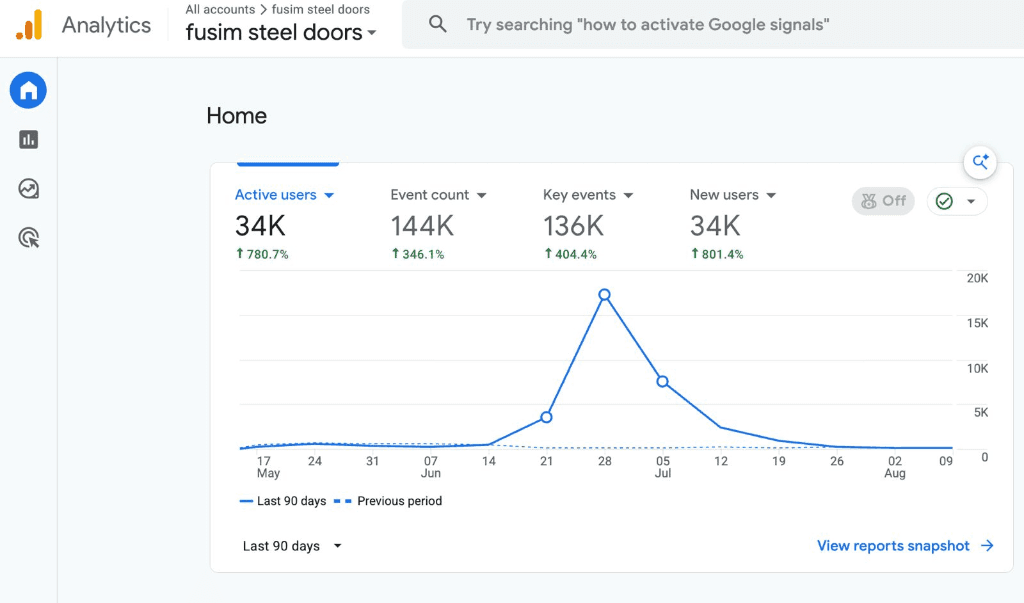The image size is (1024, 603).
Task: Click the Home page heading
Action: [x=236, y=116]
